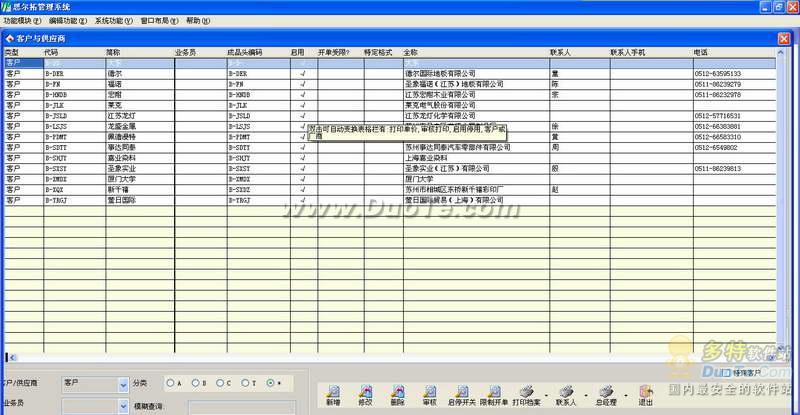800x415 pixels.
Task: Click the 总经理 general manager icon
Action: [x=605, y=395]
